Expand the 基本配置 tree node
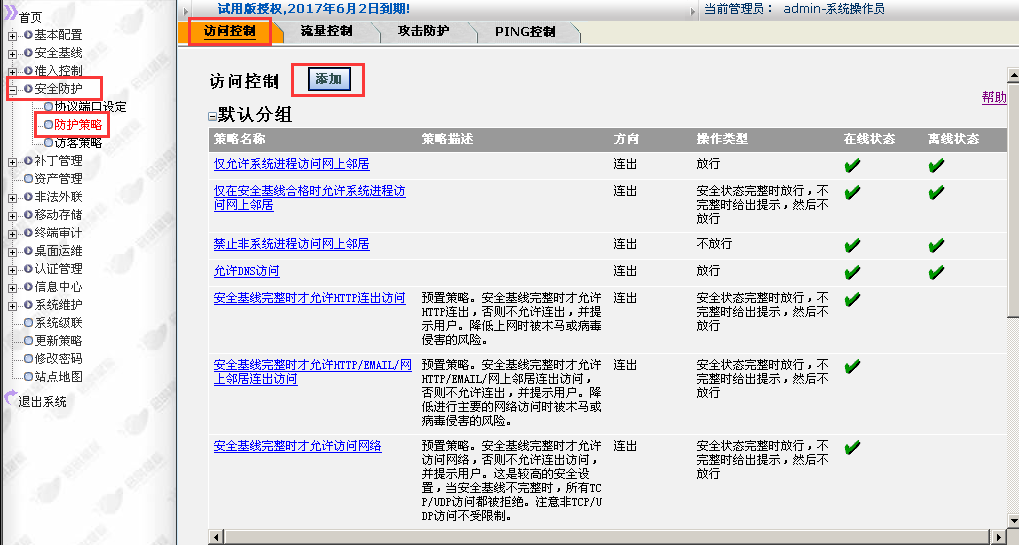The width and height of the screenshot is (1019, 545). [x=12, y=36]
